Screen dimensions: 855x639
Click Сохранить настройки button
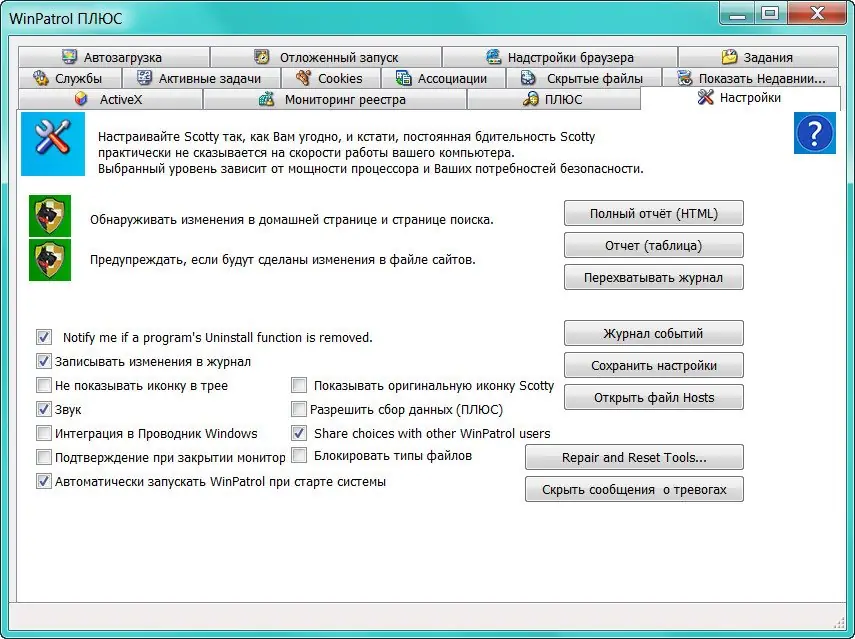[x=654, y=365]
